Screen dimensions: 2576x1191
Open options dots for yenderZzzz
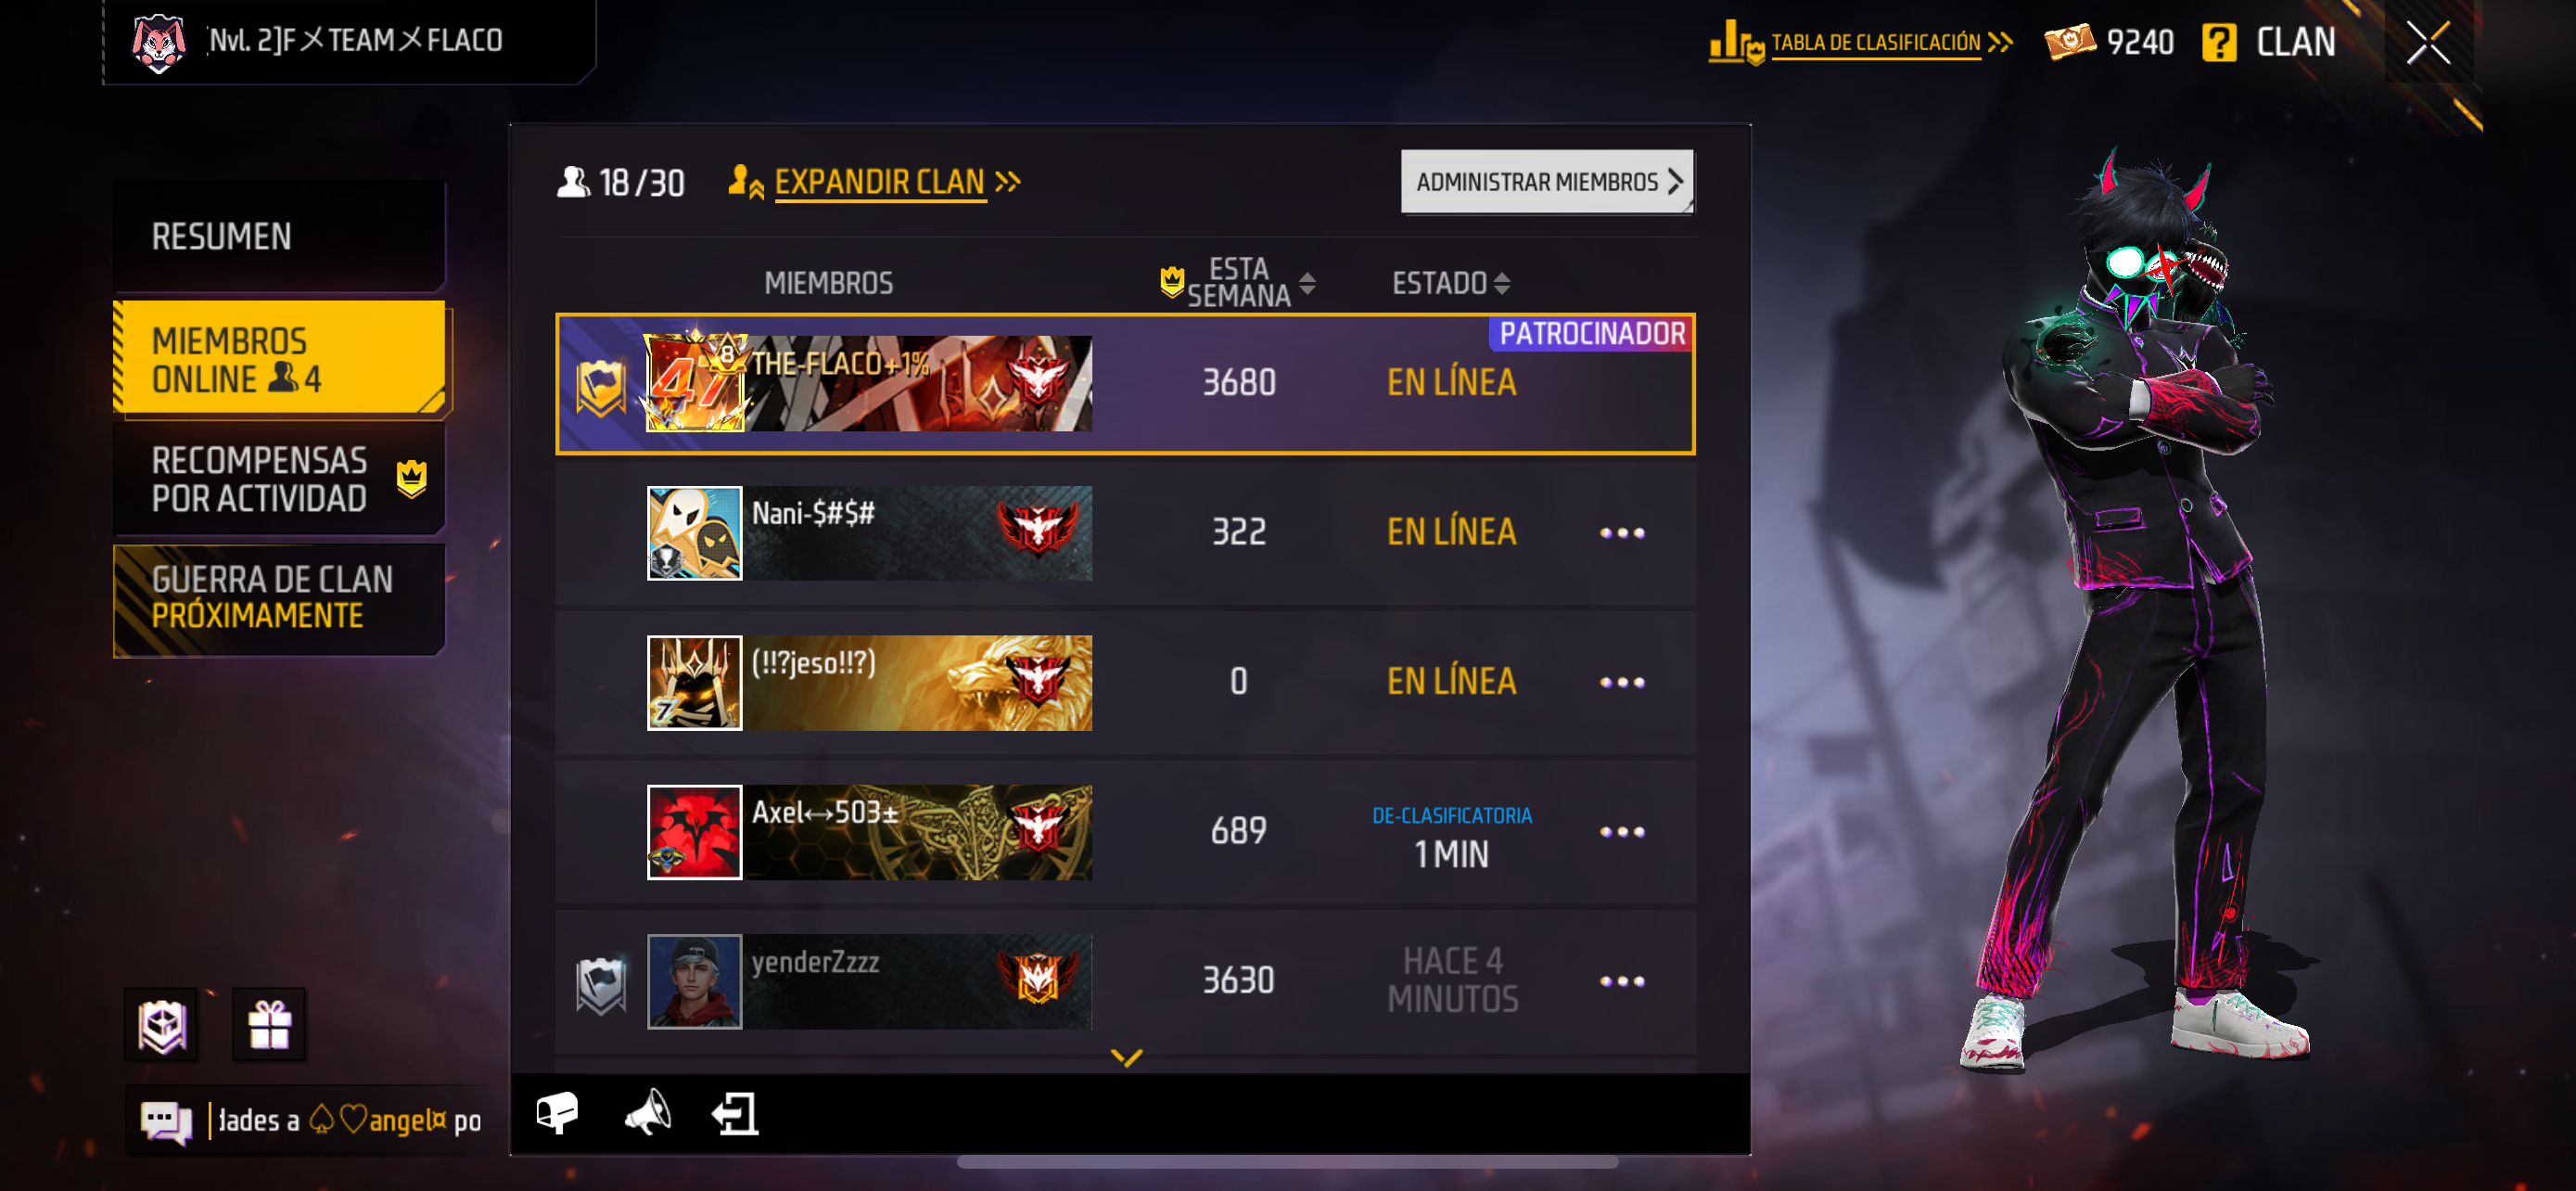tap(1621, 981)
